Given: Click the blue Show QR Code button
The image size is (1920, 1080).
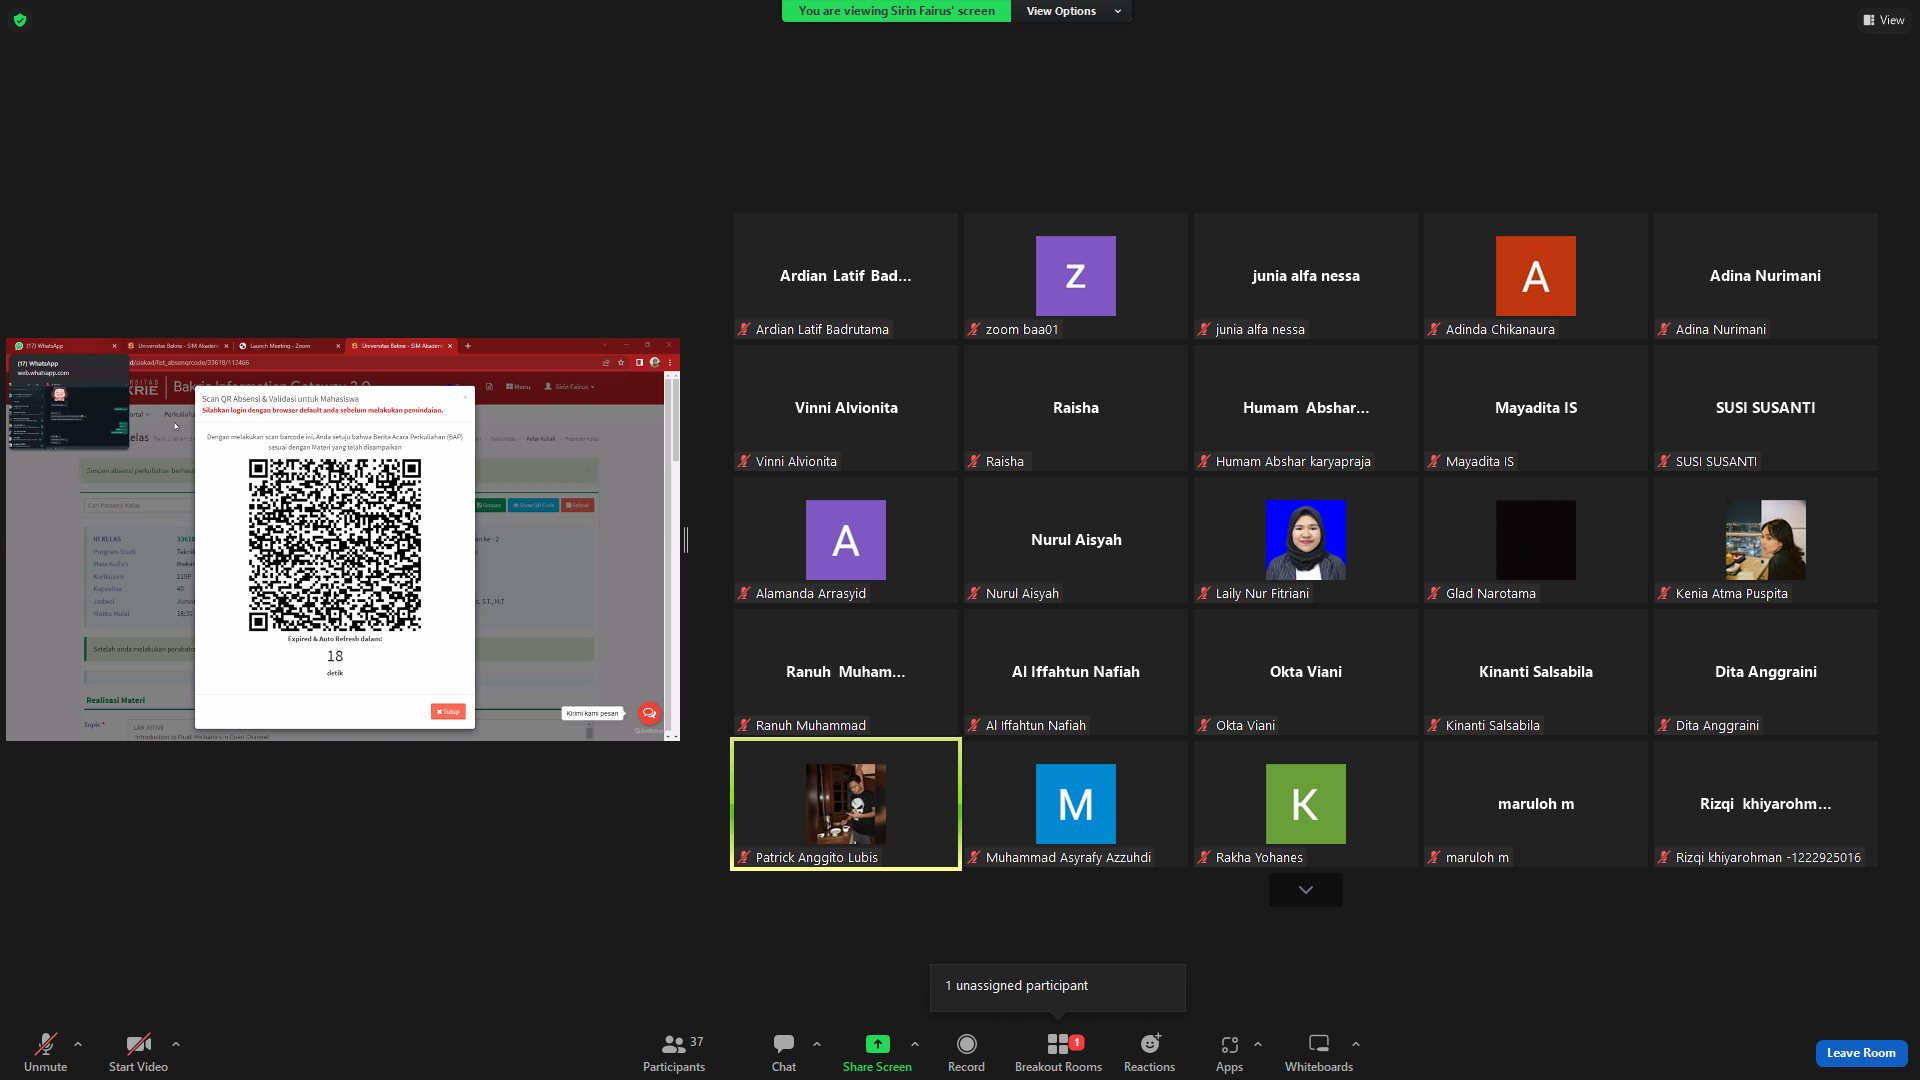Looking at the screenshot, I should (x=533, y=505).
